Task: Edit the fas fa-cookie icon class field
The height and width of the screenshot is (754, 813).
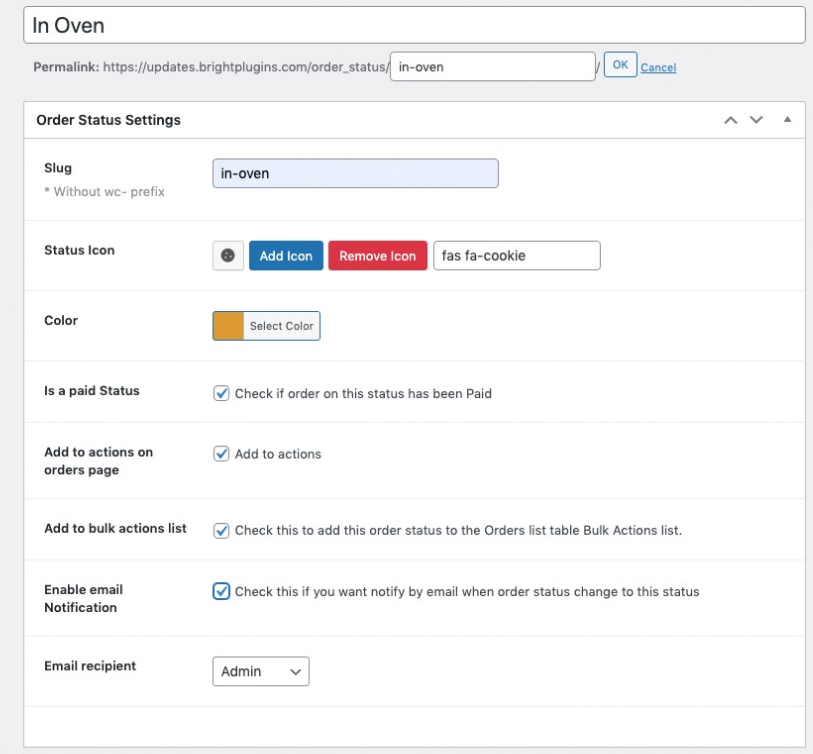Action: pos(517,255)
